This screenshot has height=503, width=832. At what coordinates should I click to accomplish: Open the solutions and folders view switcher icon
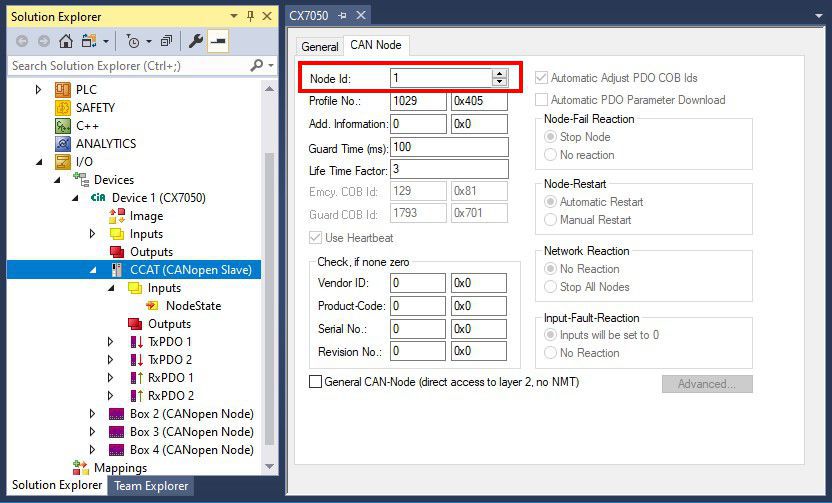[x=89, y=41]
